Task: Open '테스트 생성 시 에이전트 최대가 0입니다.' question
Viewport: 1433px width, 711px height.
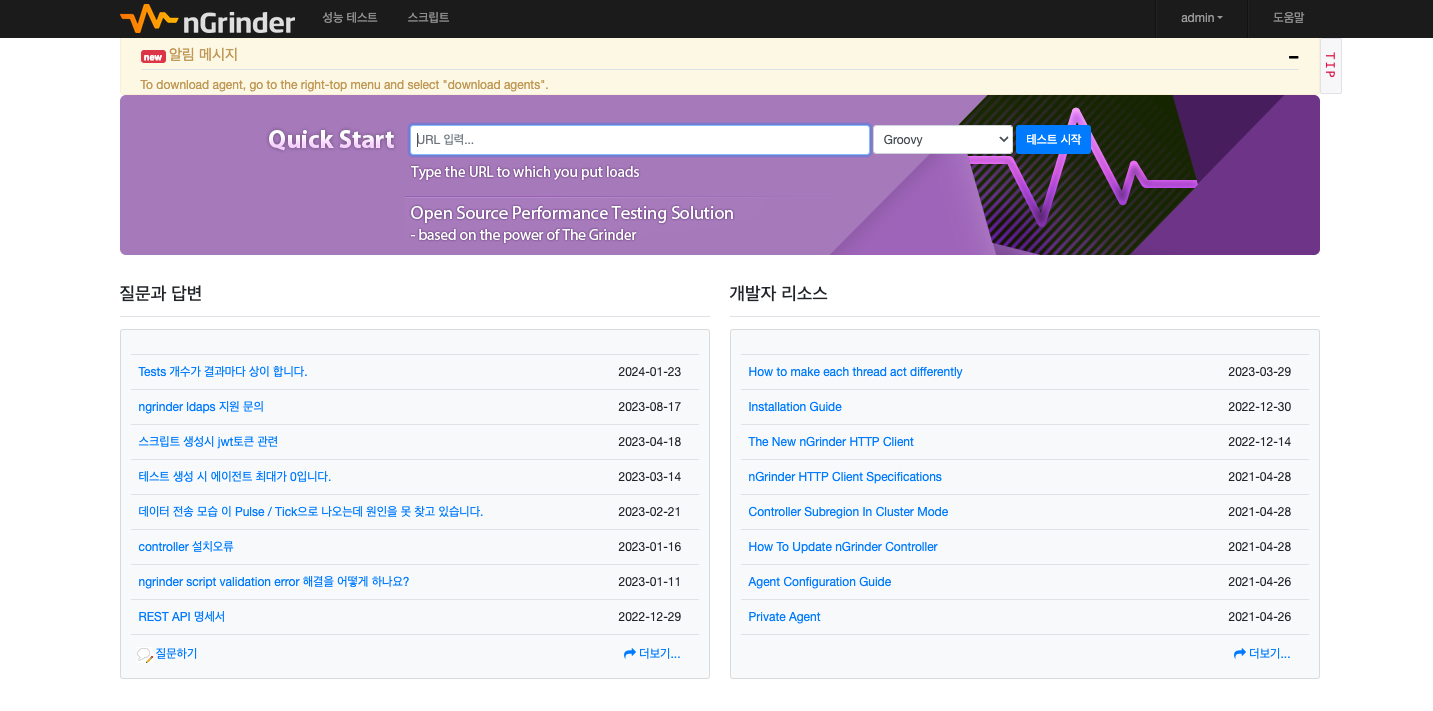Action: click(235, 477)
